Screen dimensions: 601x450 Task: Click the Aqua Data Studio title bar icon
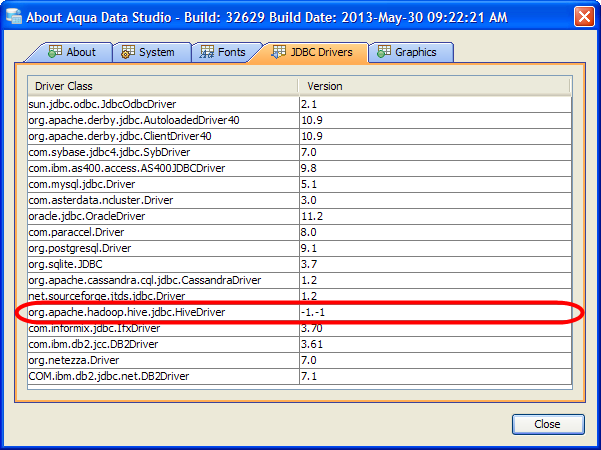(13, 17)
